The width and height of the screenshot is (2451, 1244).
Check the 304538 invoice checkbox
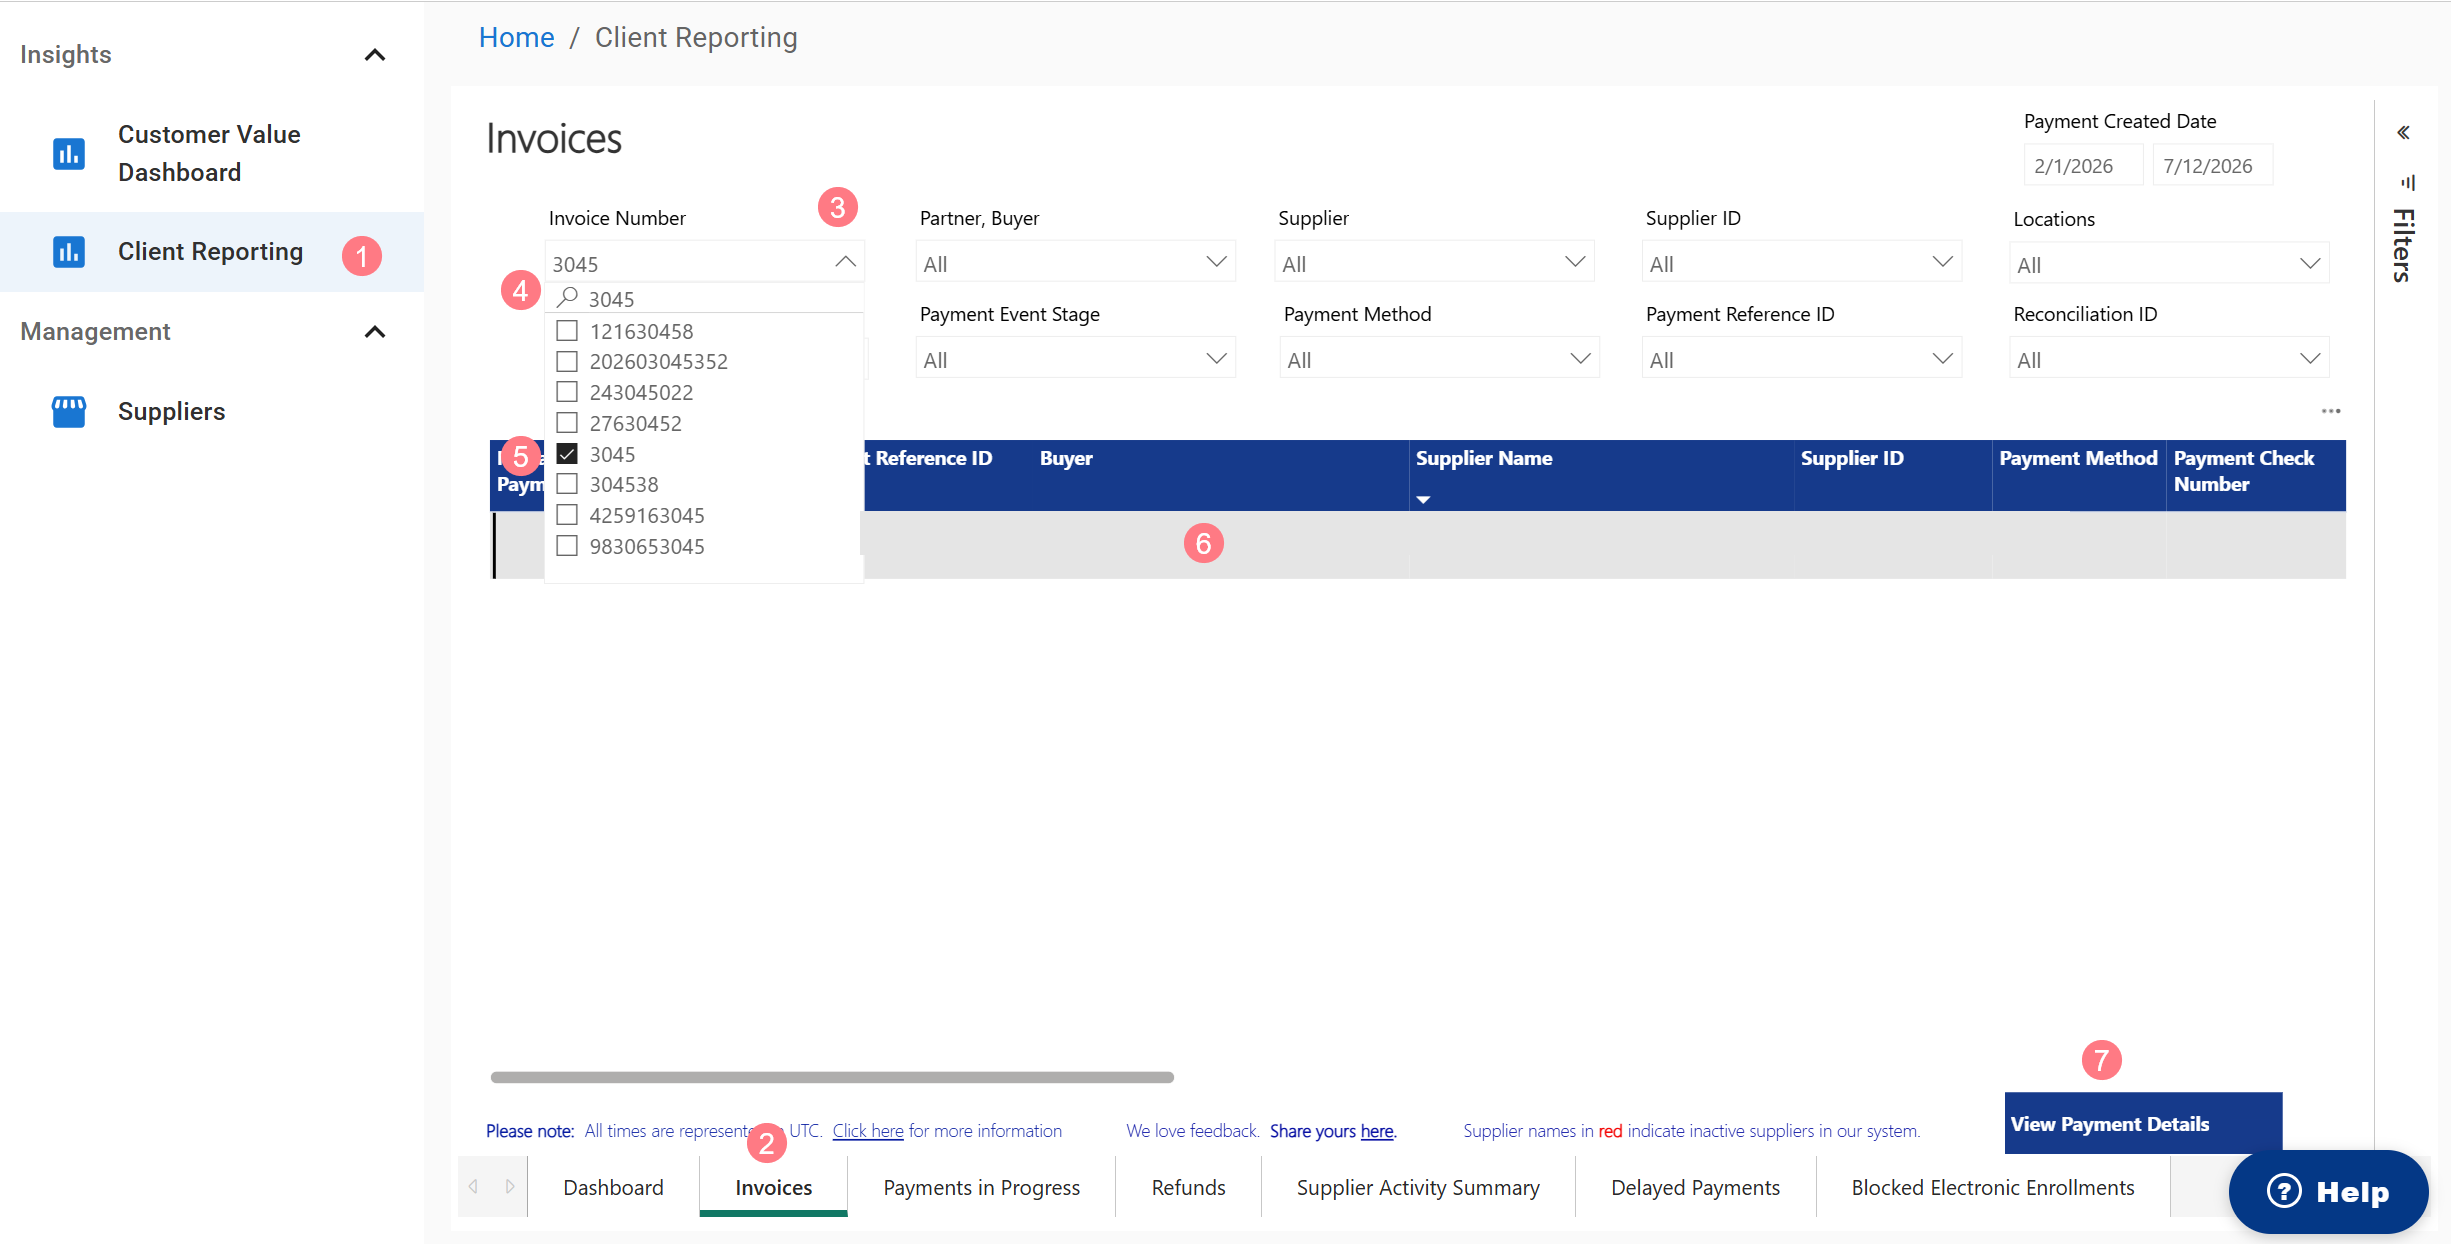tap(567, 485)
